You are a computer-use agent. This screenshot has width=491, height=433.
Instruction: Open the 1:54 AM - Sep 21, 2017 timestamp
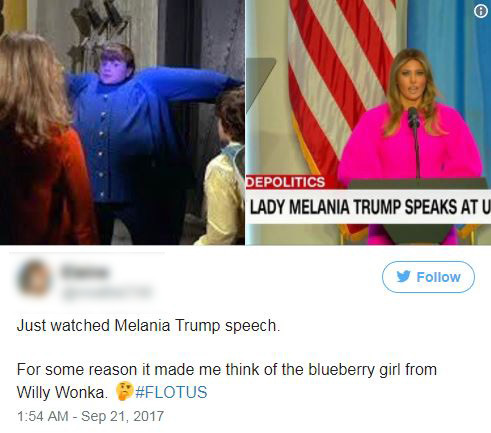click(90, 416)
